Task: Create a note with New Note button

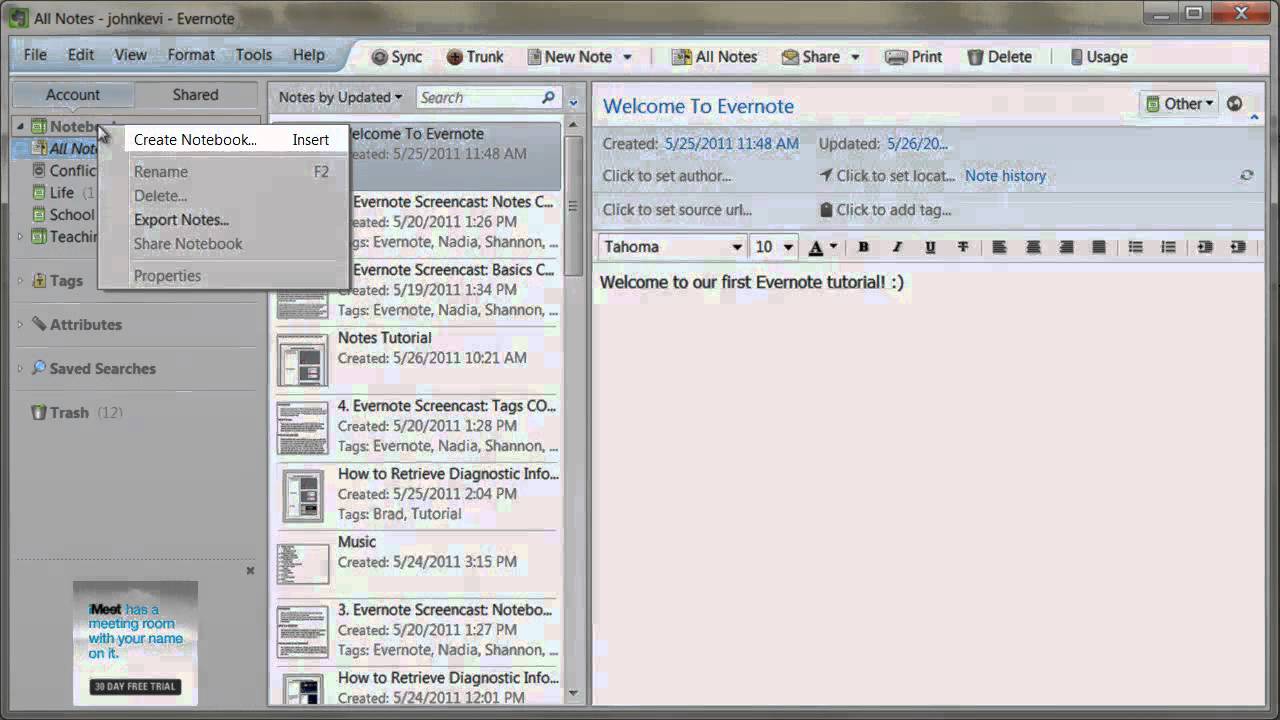Action: click(569, 57)
